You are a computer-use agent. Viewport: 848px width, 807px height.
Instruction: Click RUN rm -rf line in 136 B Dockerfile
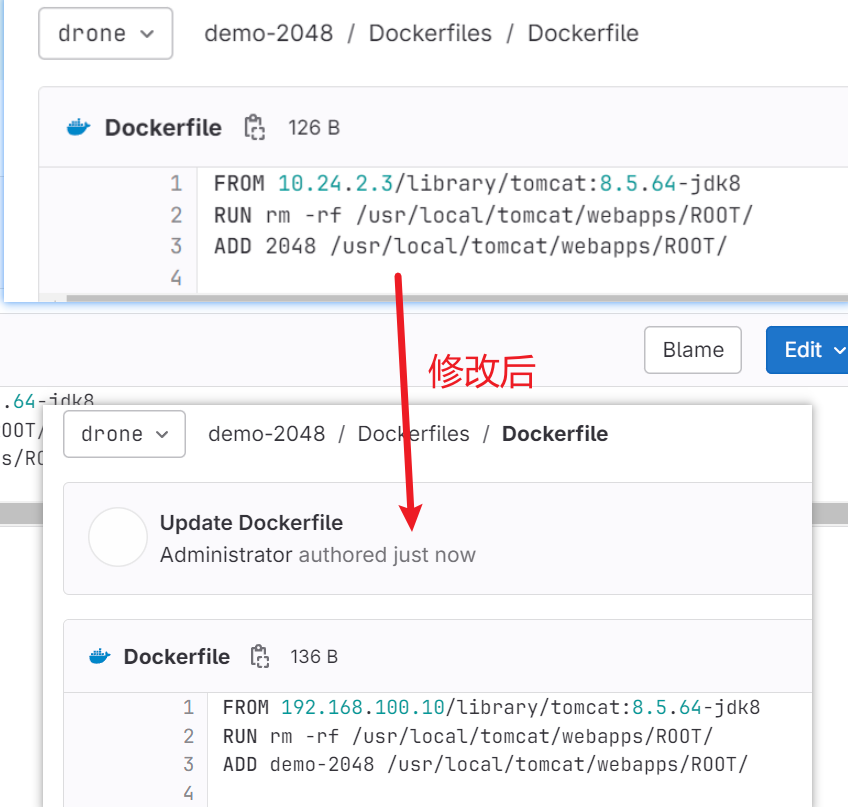coord(468,736)
